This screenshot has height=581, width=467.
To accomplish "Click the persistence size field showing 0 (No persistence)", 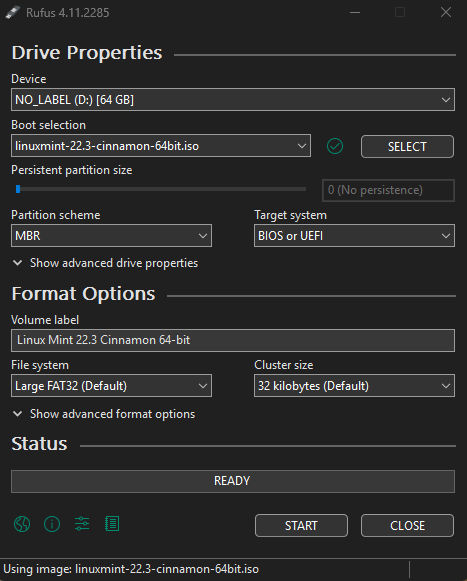I will [x=388, y=190].
